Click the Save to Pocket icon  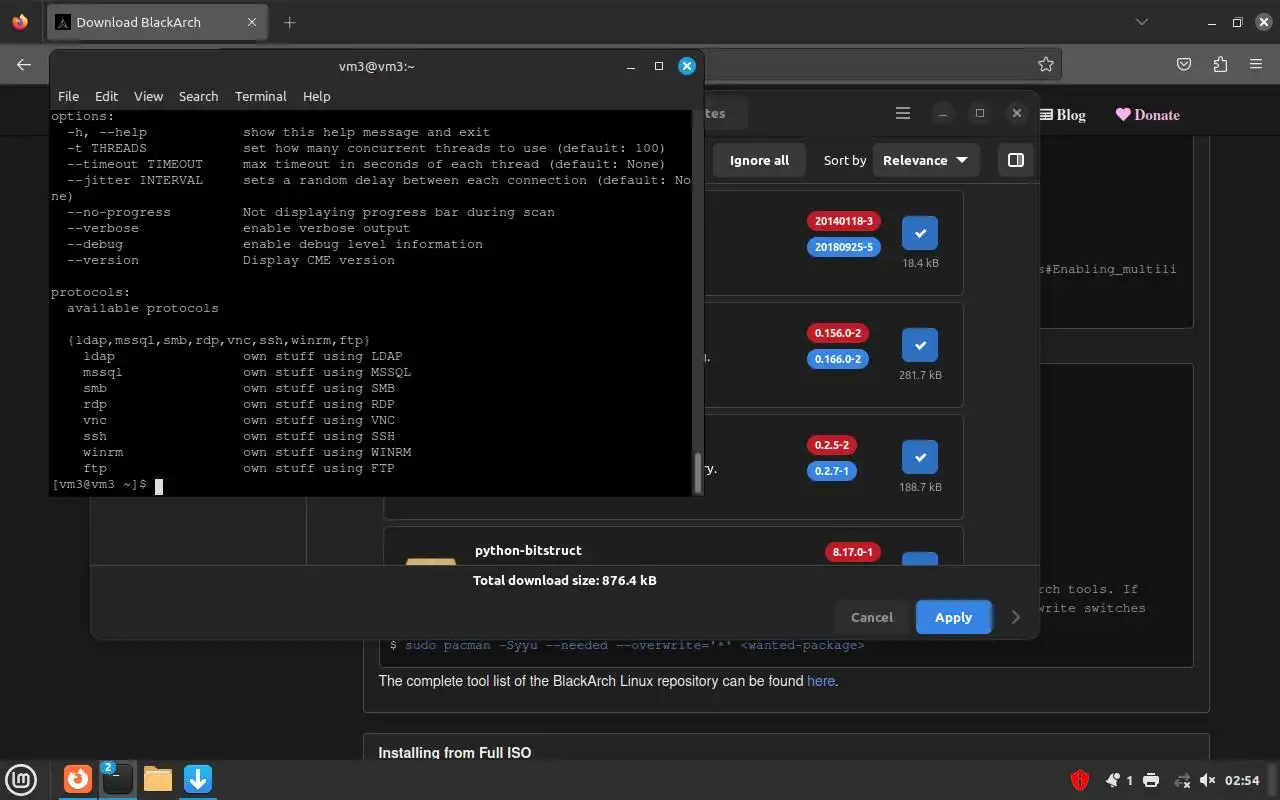(1184, 64)
